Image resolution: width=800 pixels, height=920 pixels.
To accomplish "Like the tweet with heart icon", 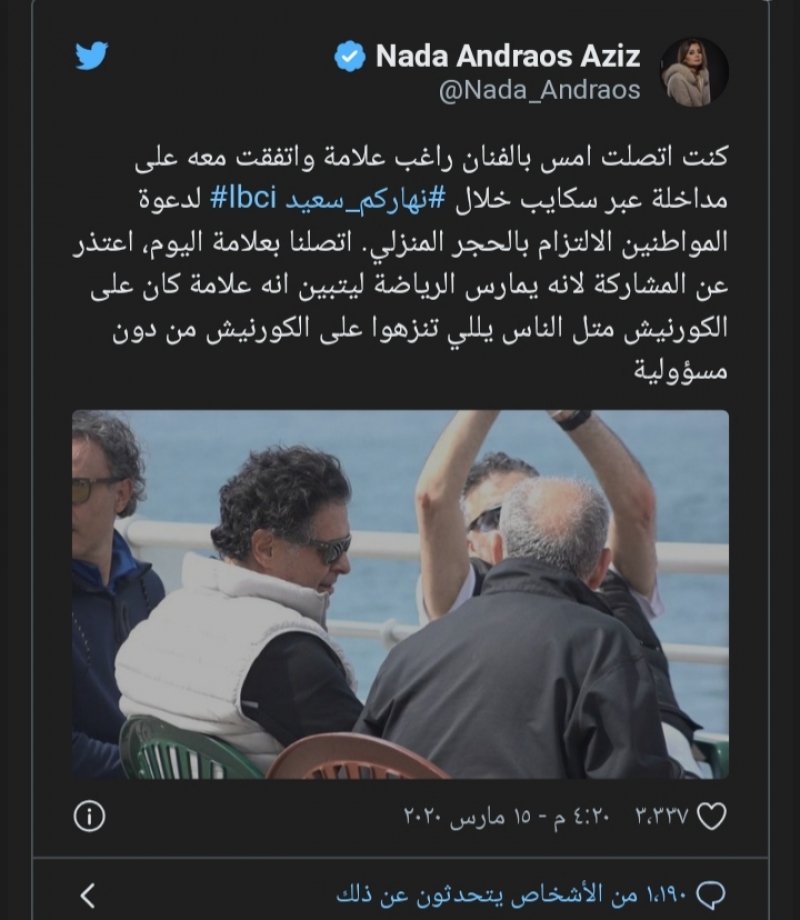I will [711, 816].
